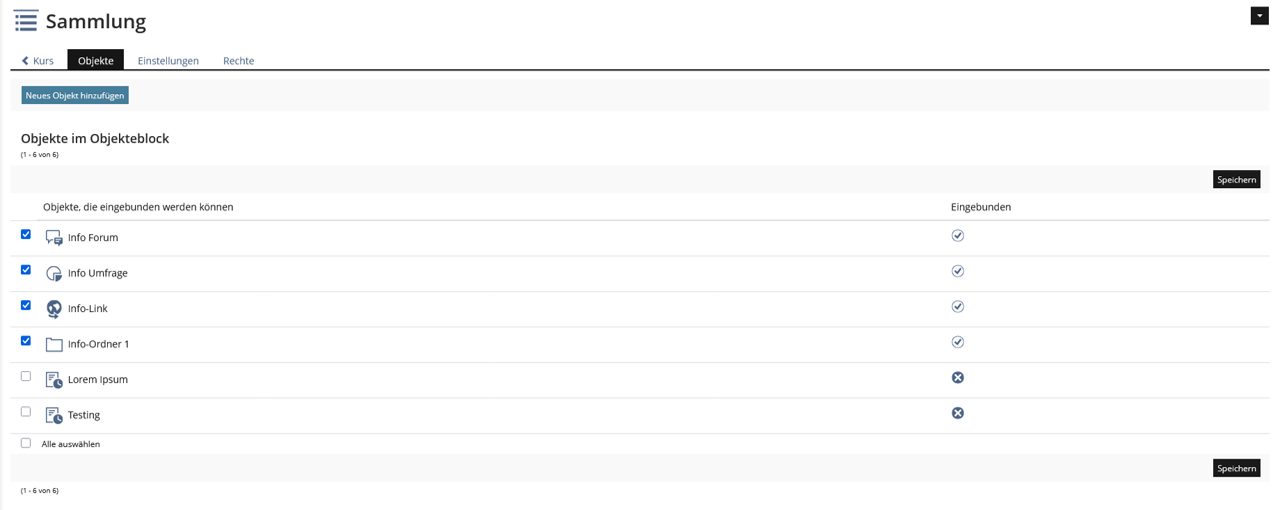1280x510 pixels.
Task: Click the Info Forum object icon
Action: click(54, 238)
